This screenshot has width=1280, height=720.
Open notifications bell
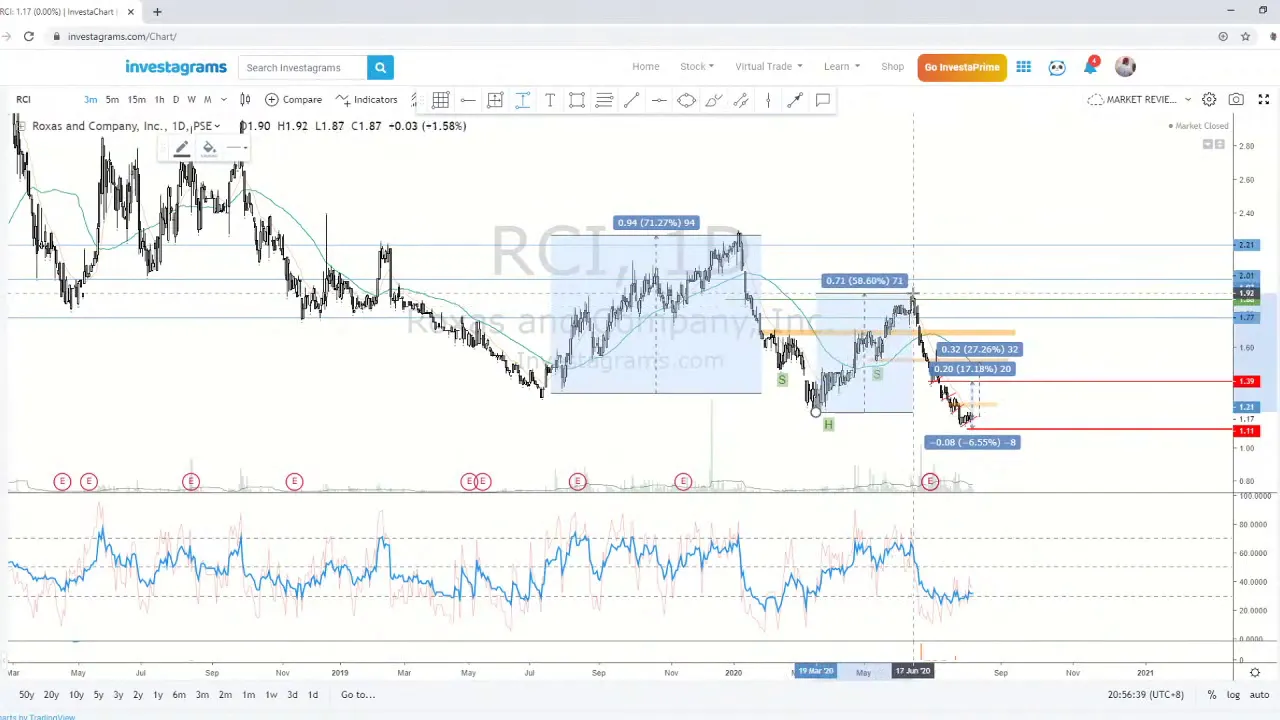tap(1090, 67)
